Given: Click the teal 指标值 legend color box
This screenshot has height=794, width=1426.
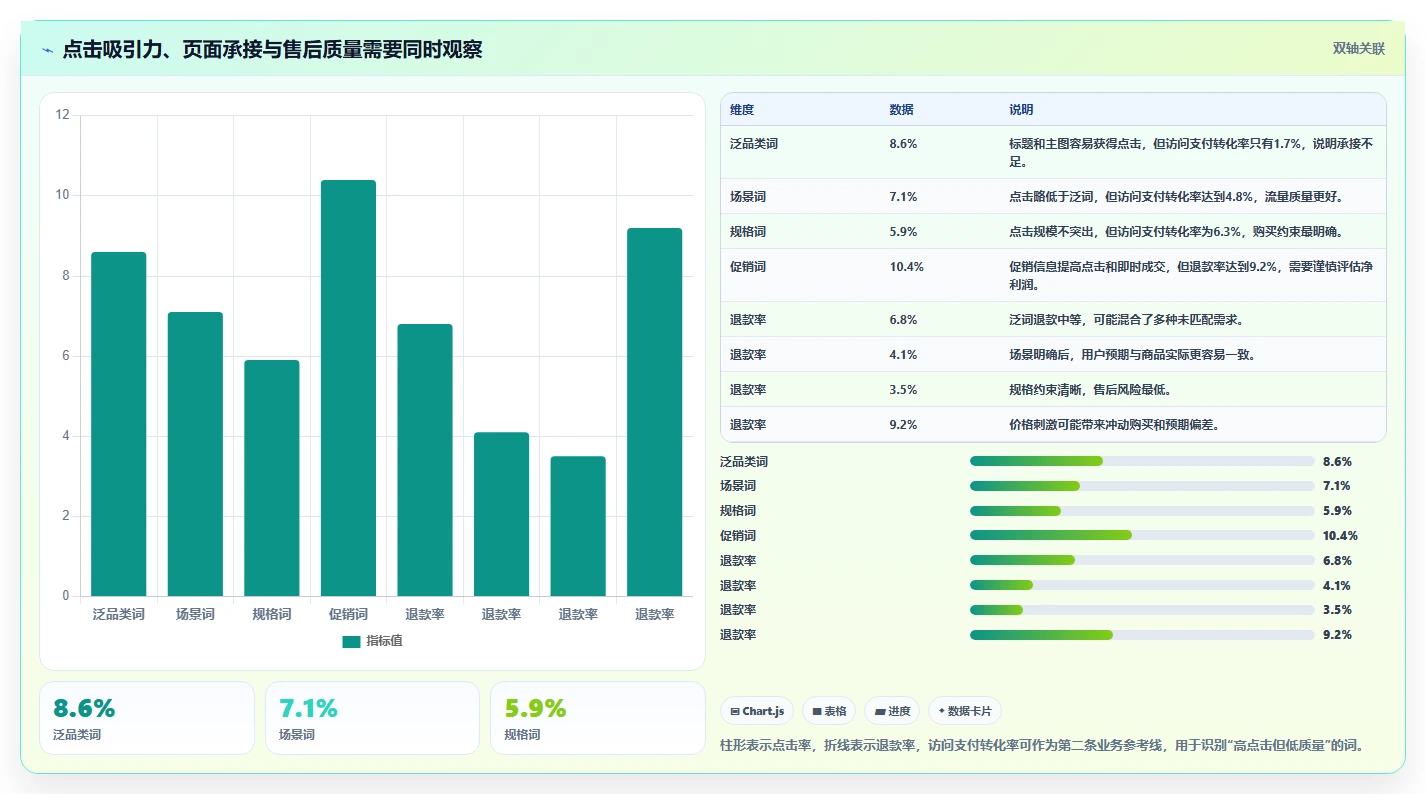Looking at the screenshot, I should coord(351,642).
